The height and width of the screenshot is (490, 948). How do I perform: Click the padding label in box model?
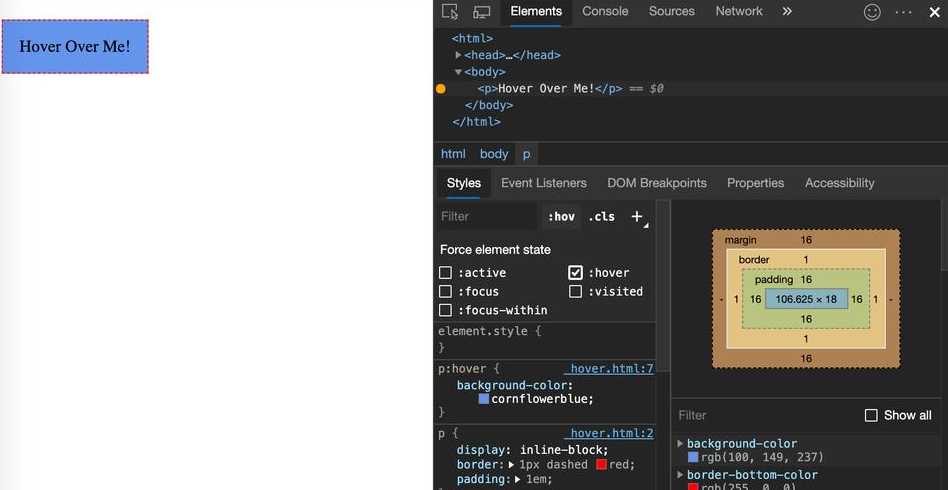774,279
